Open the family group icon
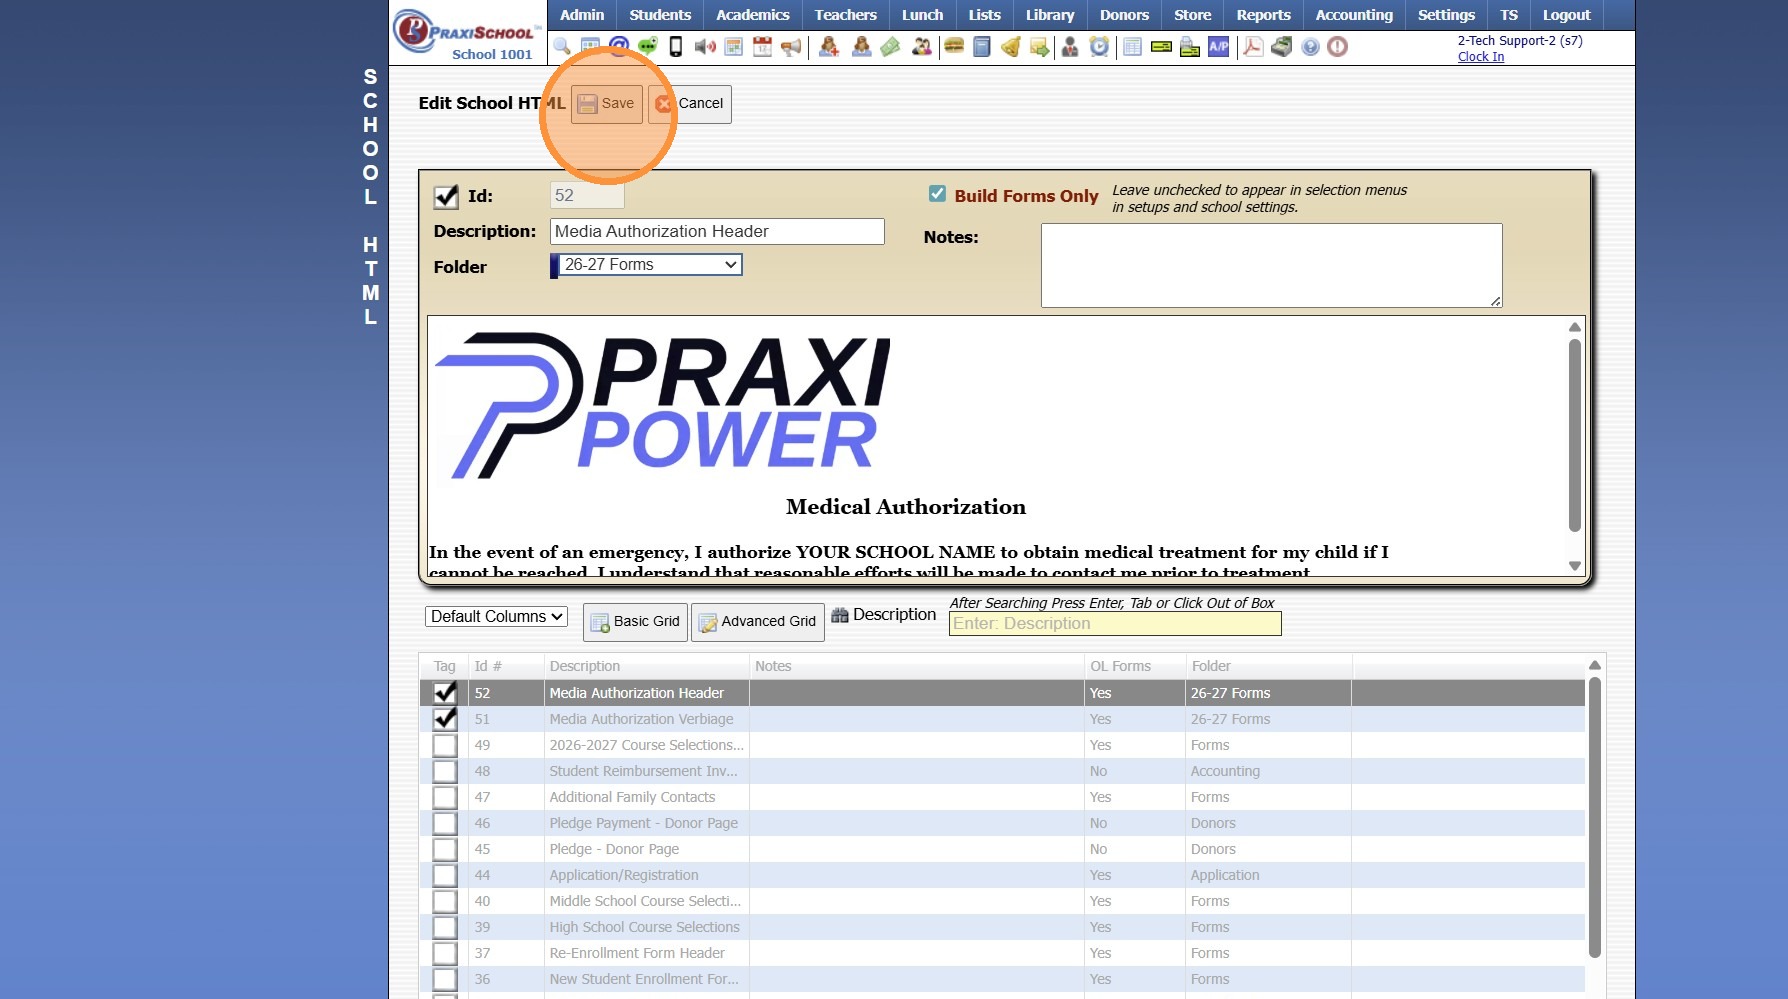The height and width of the screenshot is (999, 1788). tap(921, 47)
